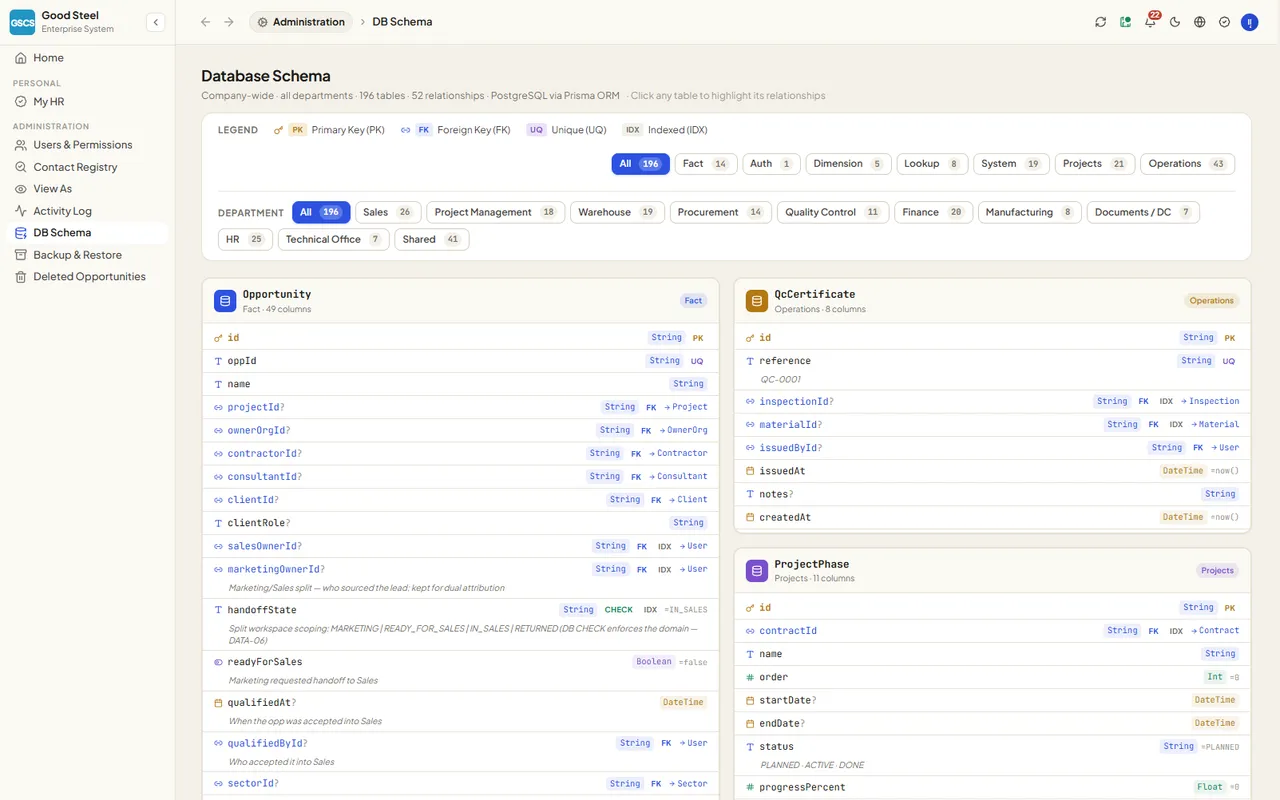Filter by Warehouse department
The image size is (1280, 800).
pyautogui.click(x=617, y=212)
